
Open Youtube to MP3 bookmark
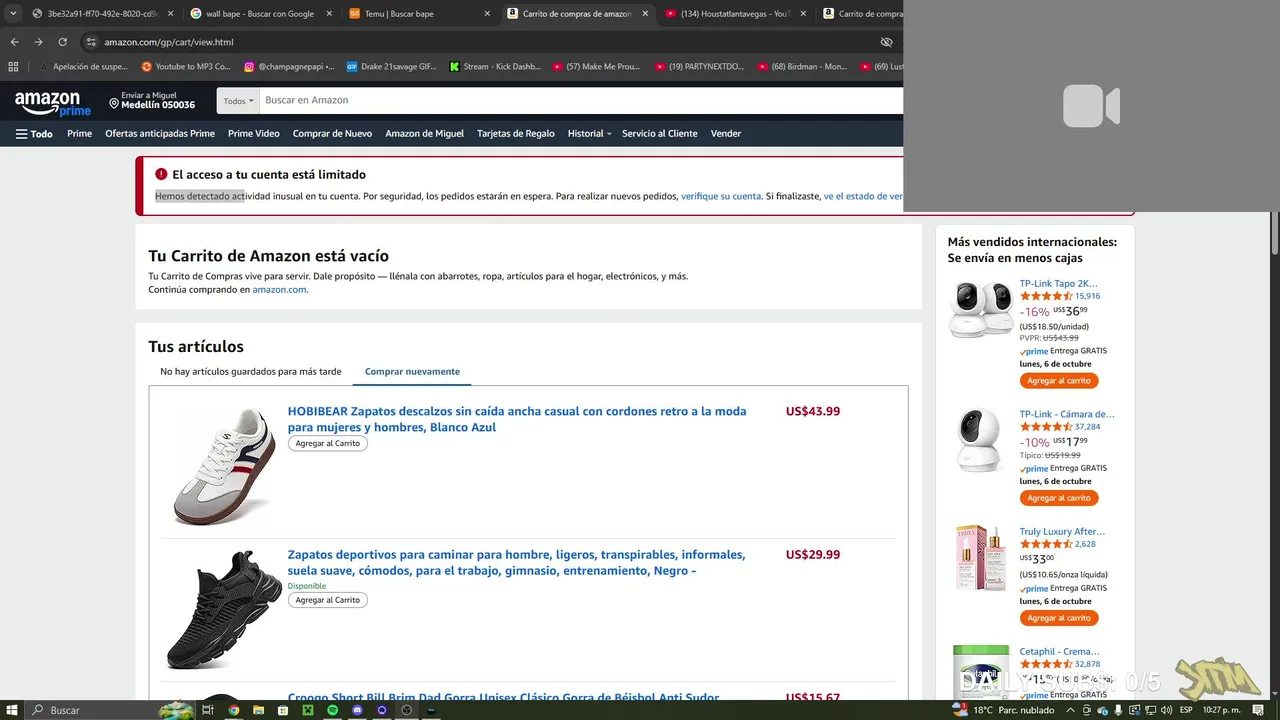(x=186, y=66)
